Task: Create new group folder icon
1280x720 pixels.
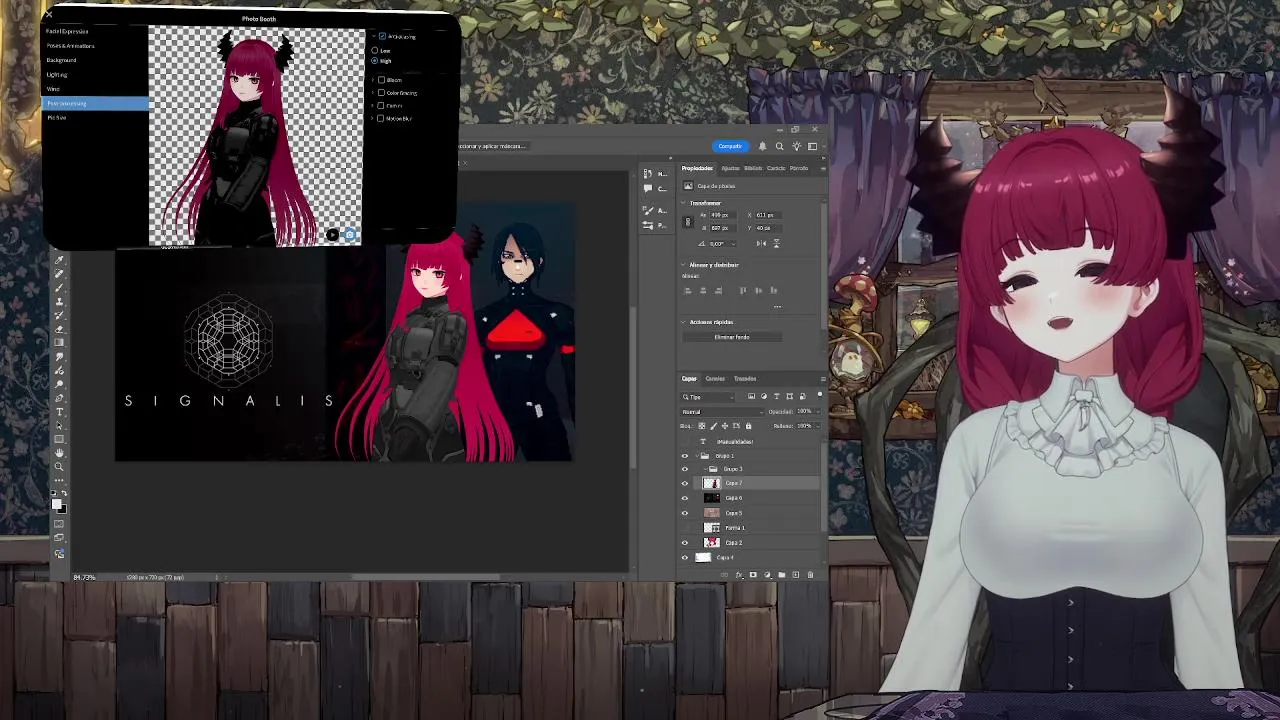Action: click(x=781, y=575)
